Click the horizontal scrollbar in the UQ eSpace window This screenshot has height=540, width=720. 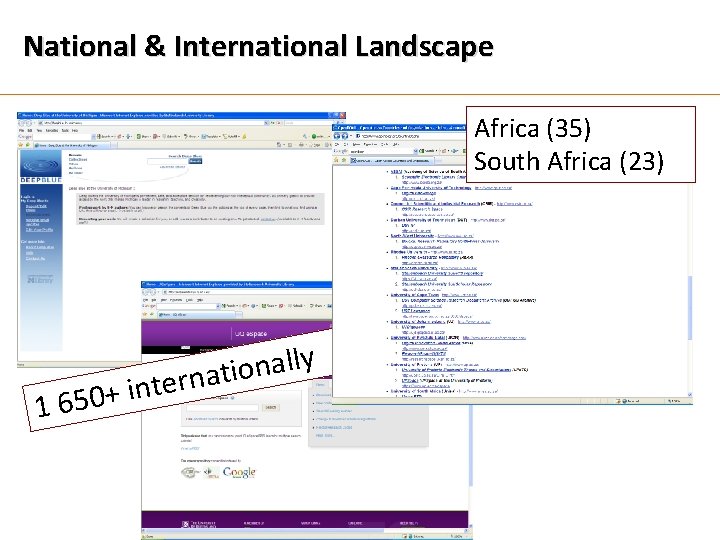click(305, 530)
